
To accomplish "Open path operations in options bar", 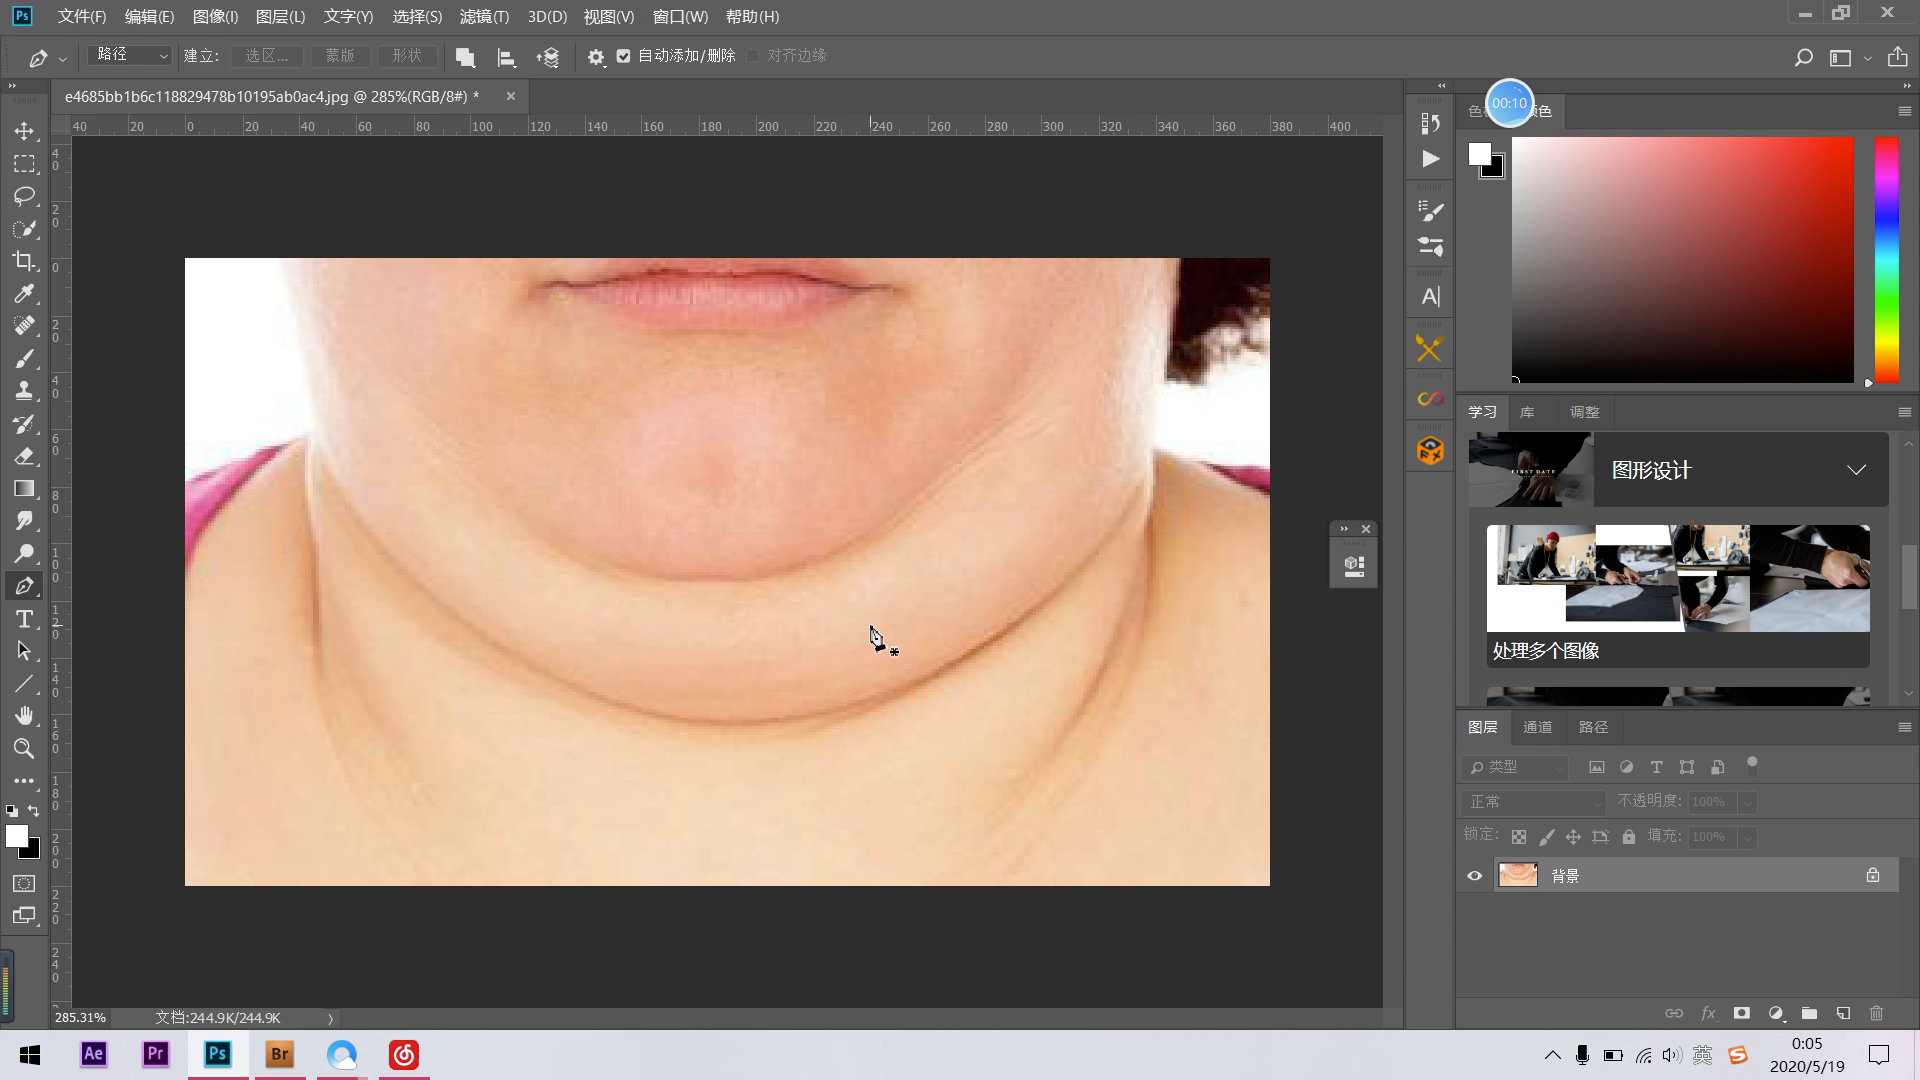I will point(465,57).
